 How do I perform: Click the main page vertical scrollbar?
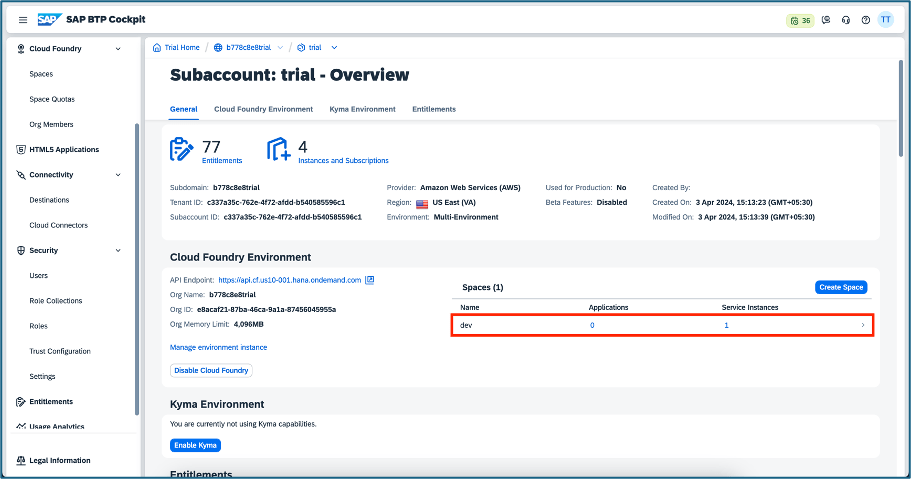pyautogui.click(x=901, y=108)
